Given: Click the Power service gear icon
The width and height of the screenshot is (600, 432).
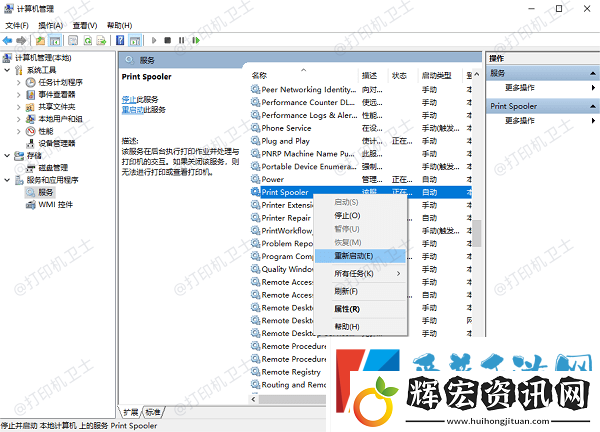Looking at the screenshot, I should pyautogui.click(x=255, y=179).
